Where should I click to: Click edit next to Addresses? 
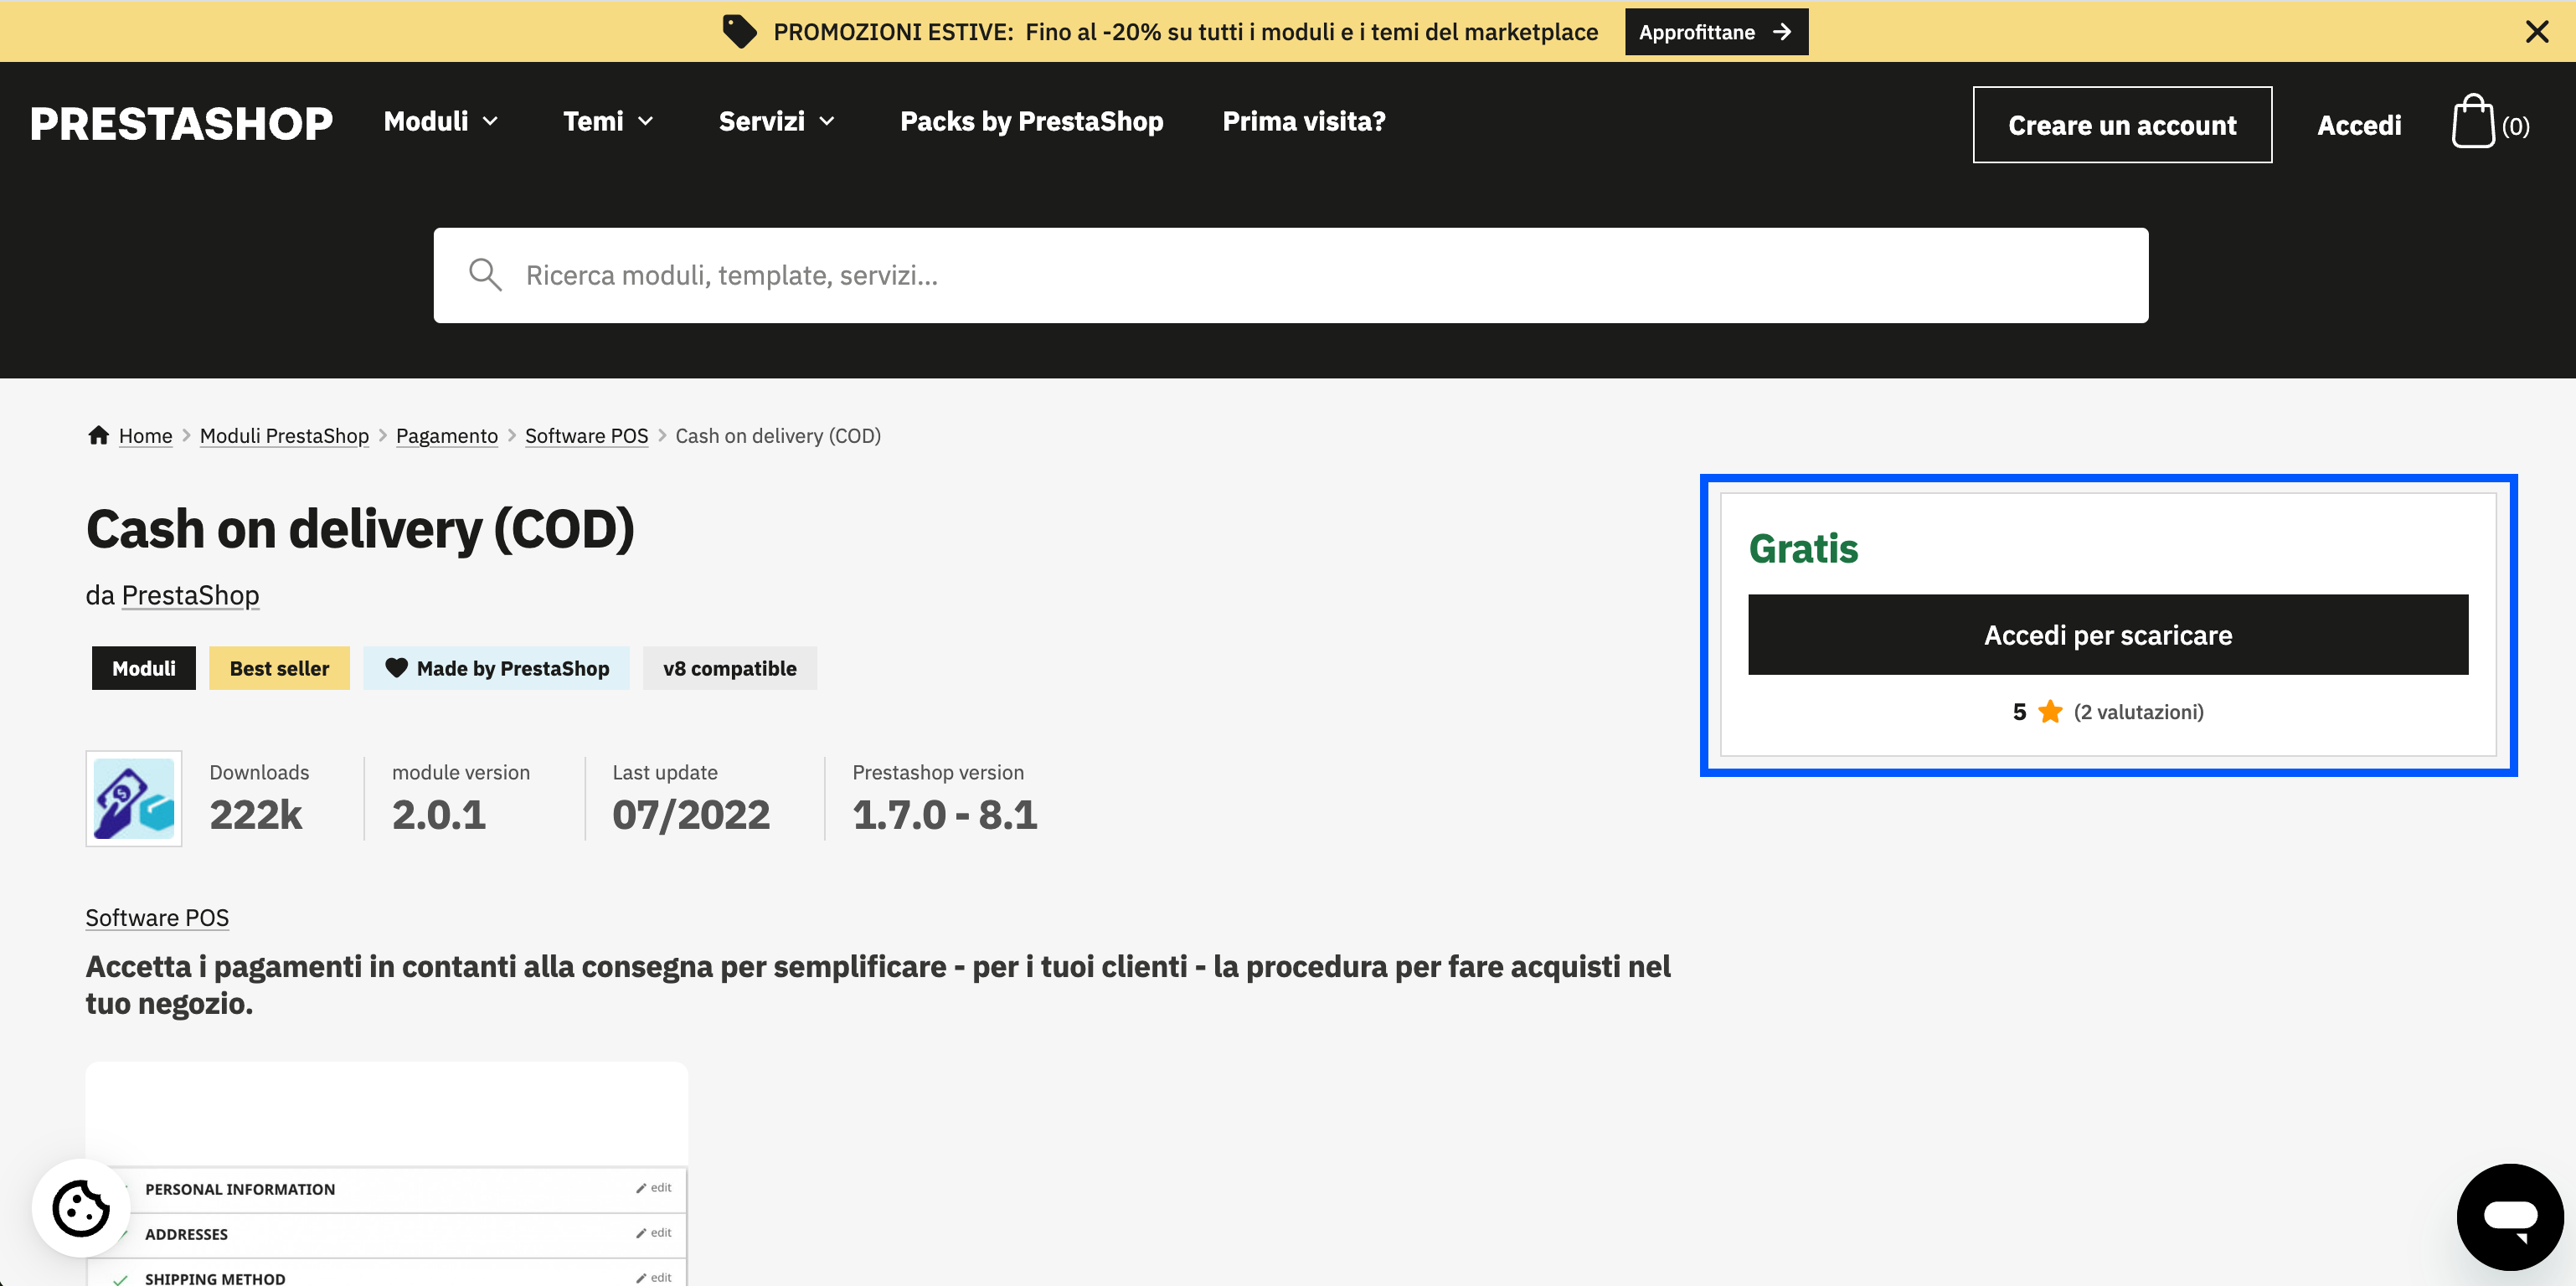point(654,1233)
